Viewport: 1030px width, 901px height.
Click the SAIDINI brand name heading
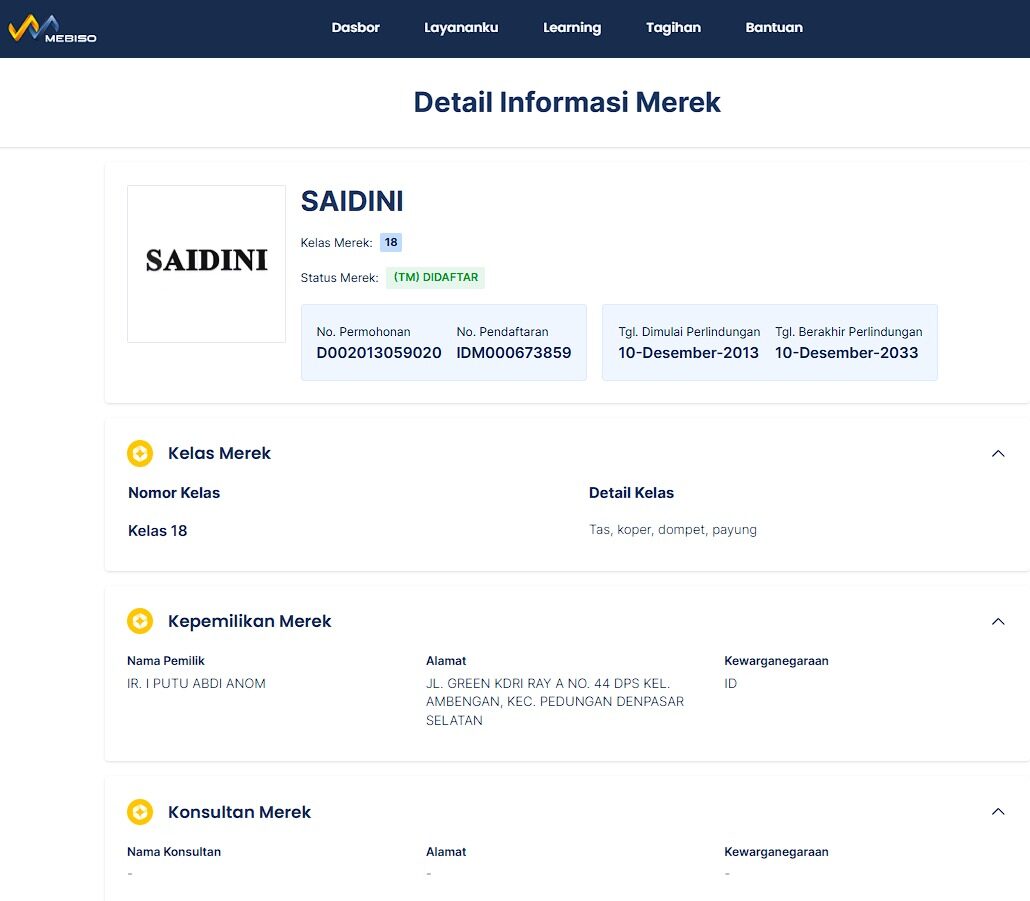[352, 201]
